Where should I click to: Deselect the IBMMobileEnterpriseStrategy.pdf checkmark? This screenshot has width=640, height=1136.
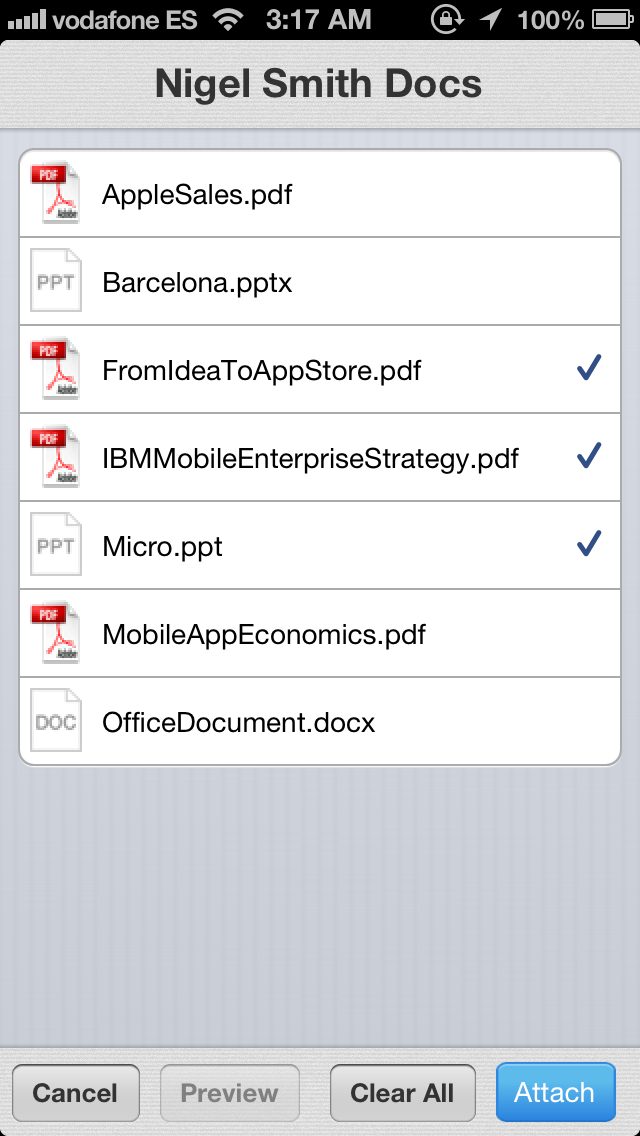coord(589,458)
